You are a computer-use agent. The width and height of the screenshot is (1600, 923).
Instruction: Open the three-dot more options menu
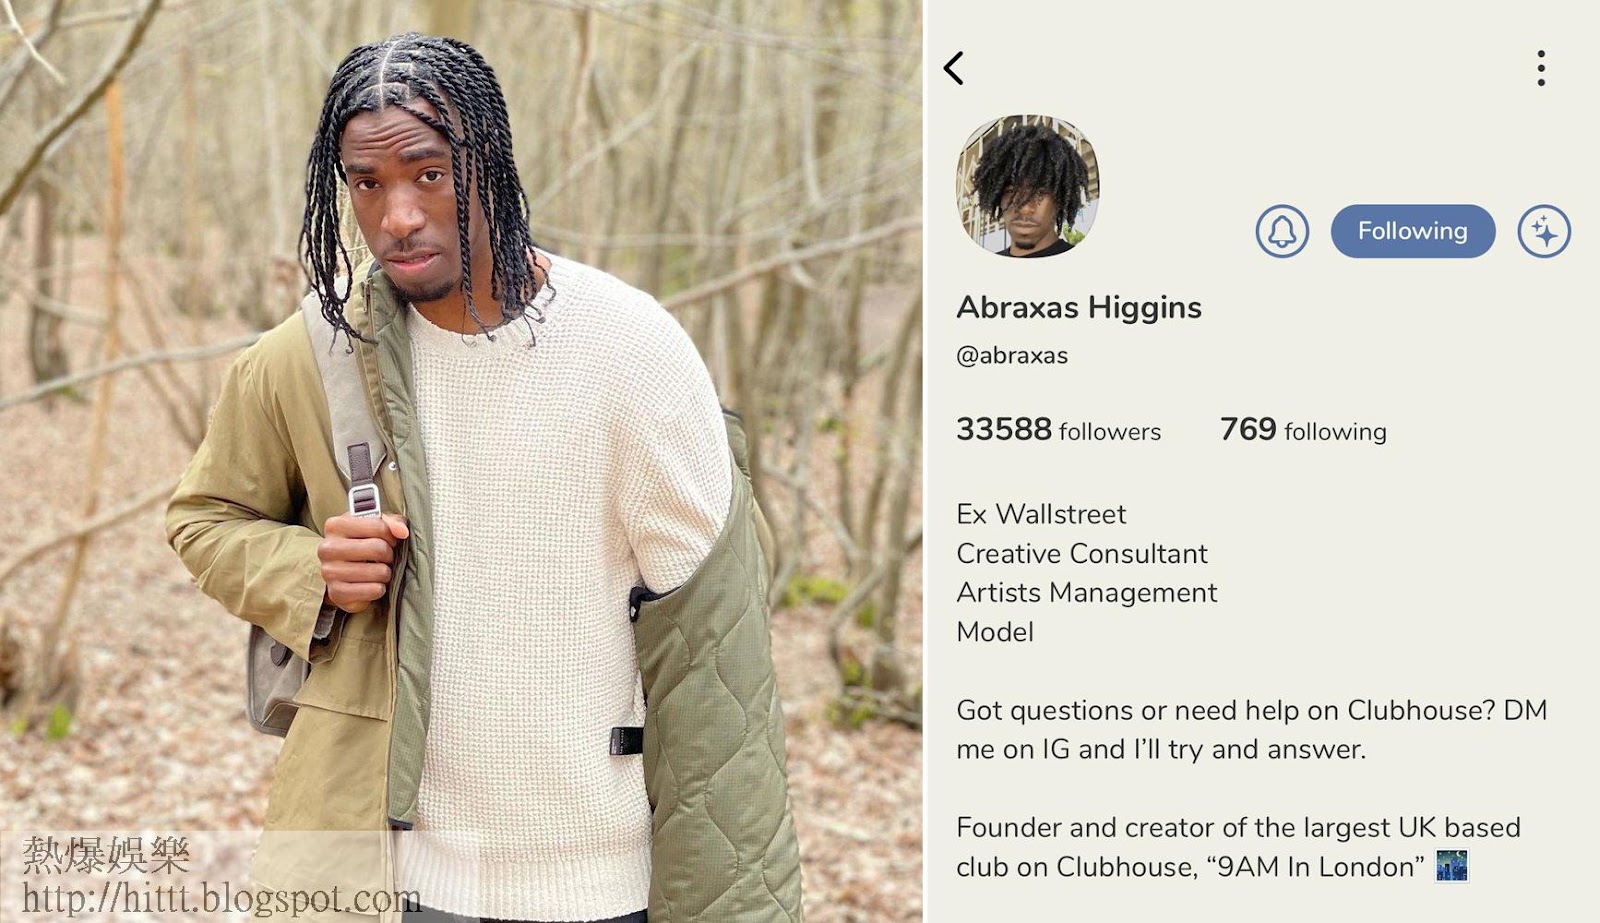[1541, 68]
